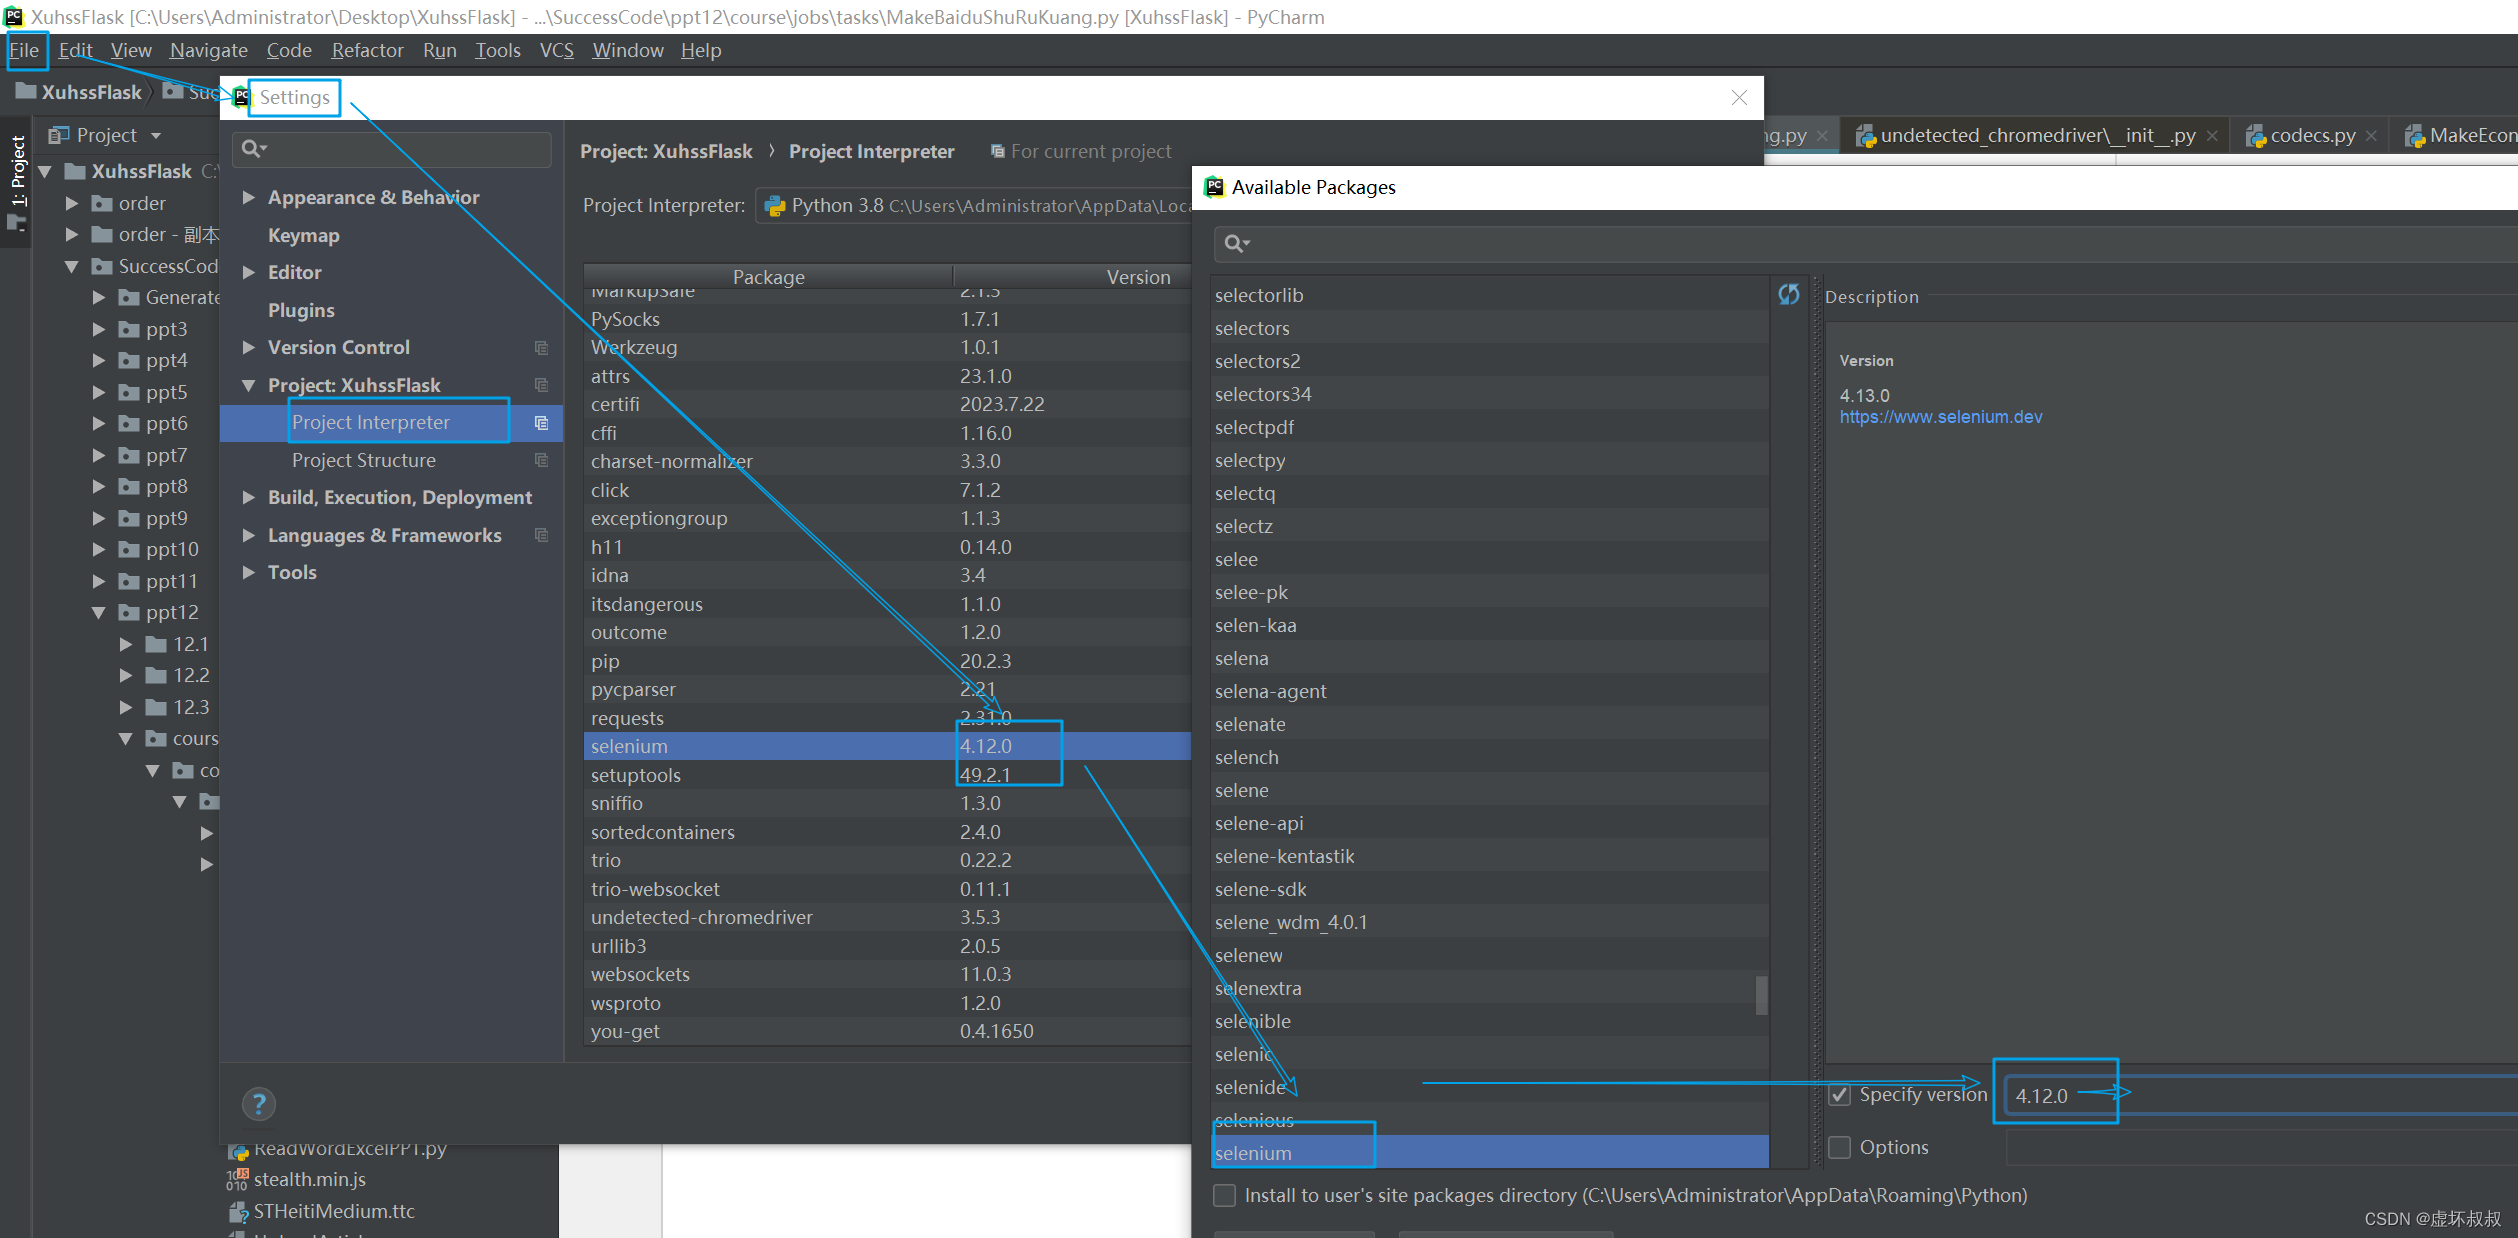Collapse the Project: XuhssFlask settings node
This screenshot has height=1238, width=2518.
249,385
